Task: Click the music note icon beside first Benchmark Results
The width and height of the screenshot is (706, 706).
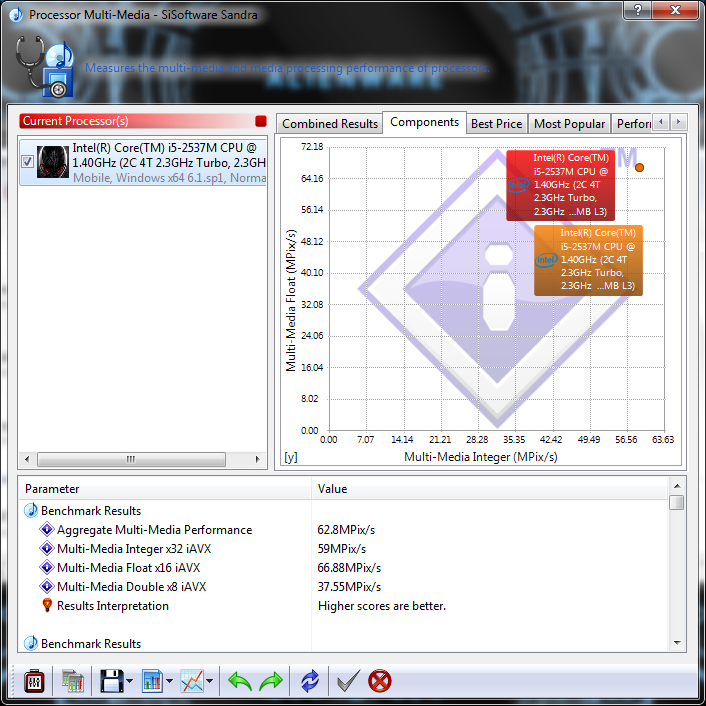Action: pyautogui.click(x=31, y=510)
